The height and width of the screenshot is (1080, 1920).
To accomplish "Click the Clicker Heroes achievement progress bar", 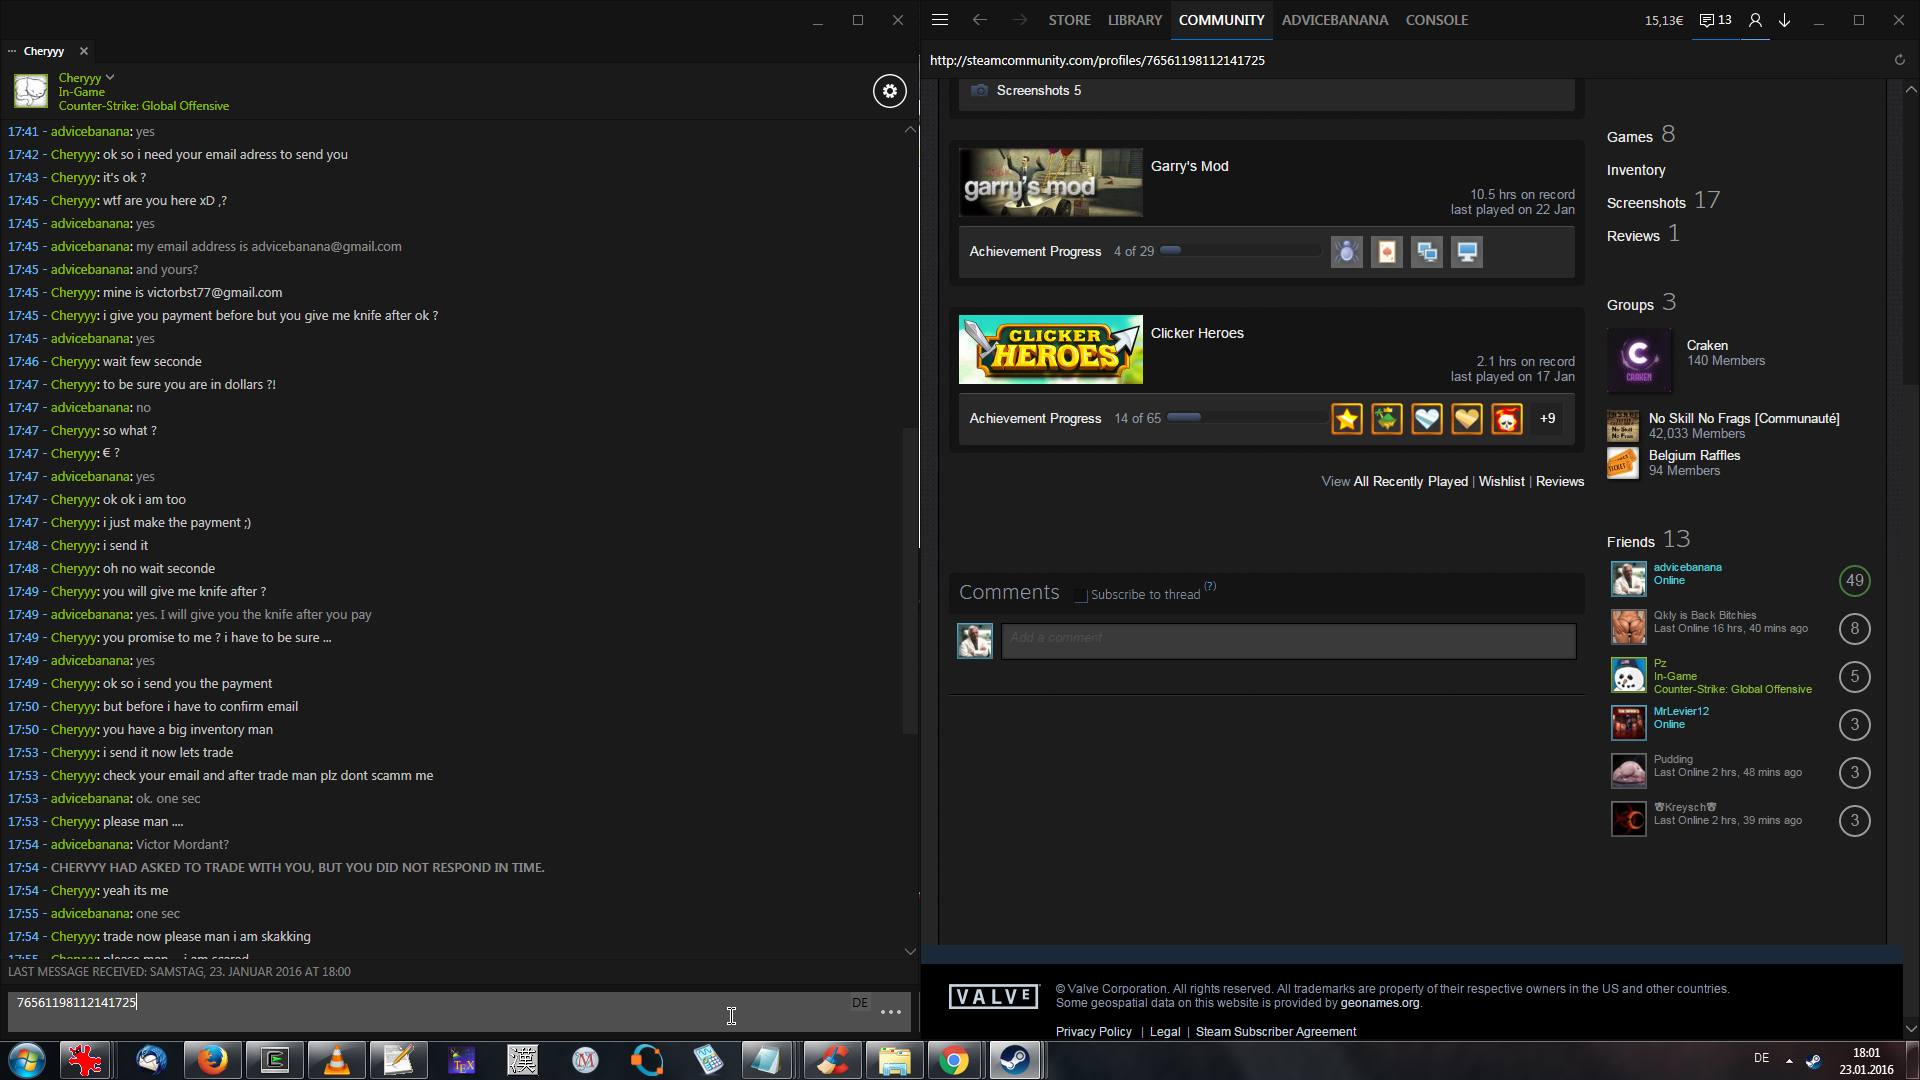I will [x=1245, y=418].
